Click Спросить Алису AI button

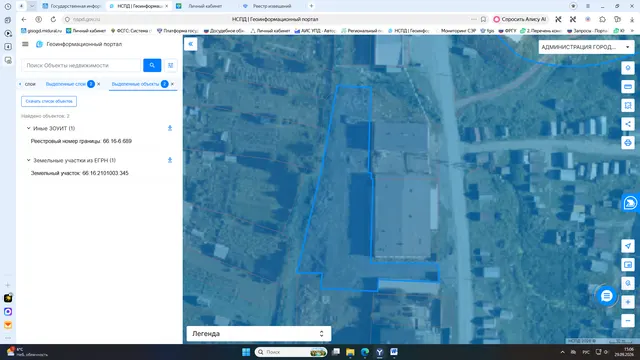[x=520, y=19]
